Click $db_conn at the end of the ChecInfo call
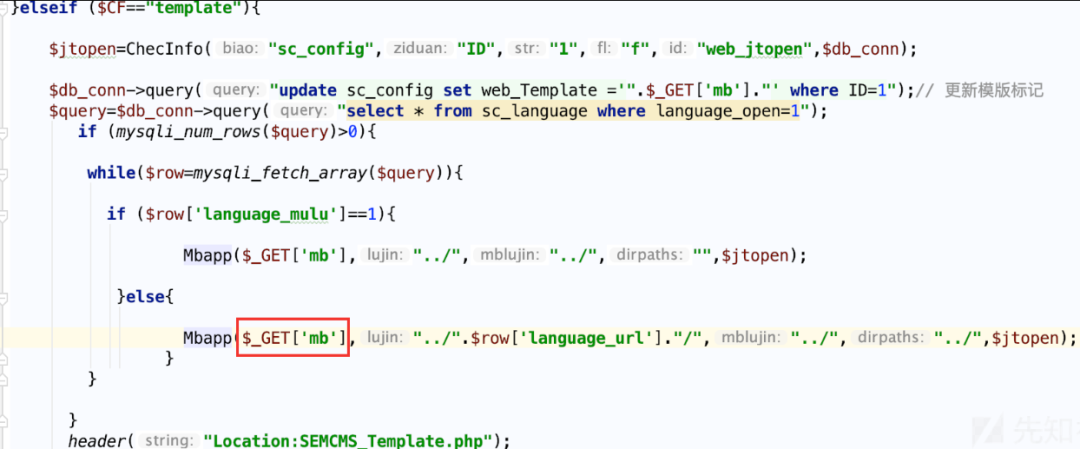The height and width of the screenshot is (449, 1080). coord(862,49)
